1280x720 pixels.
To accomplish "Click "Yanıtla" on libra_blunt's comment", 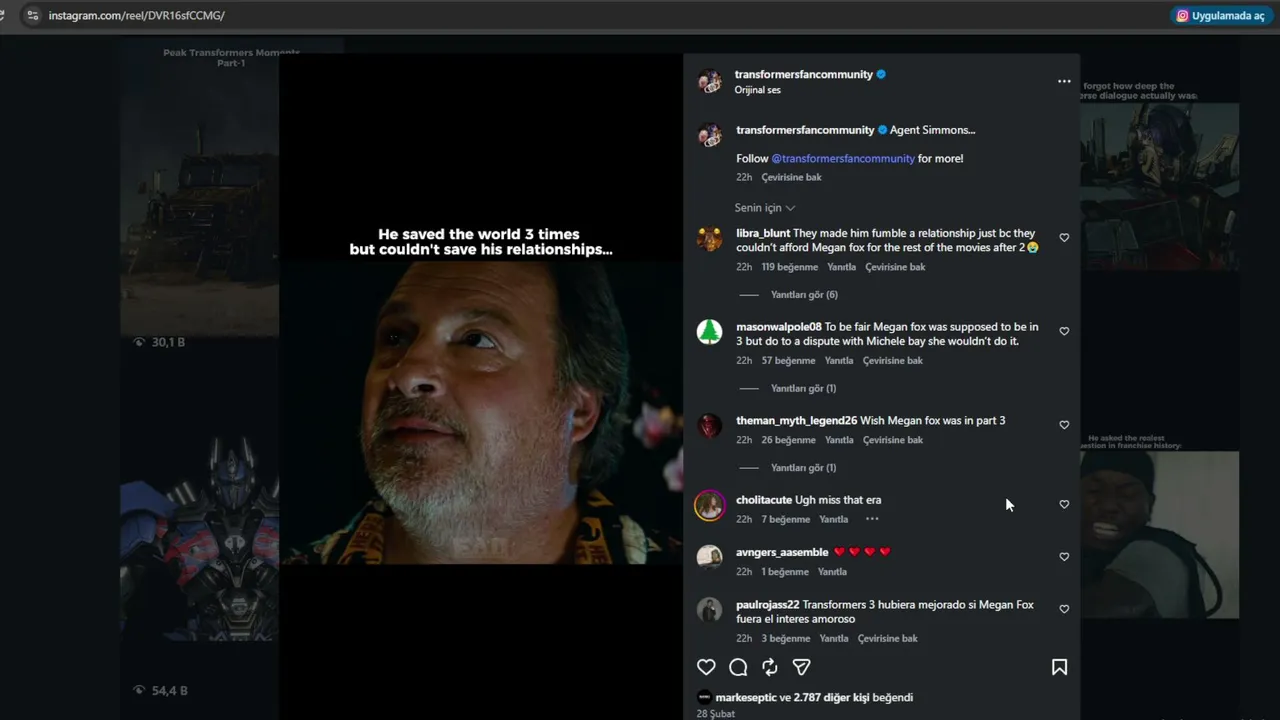I will click(842, 267).
